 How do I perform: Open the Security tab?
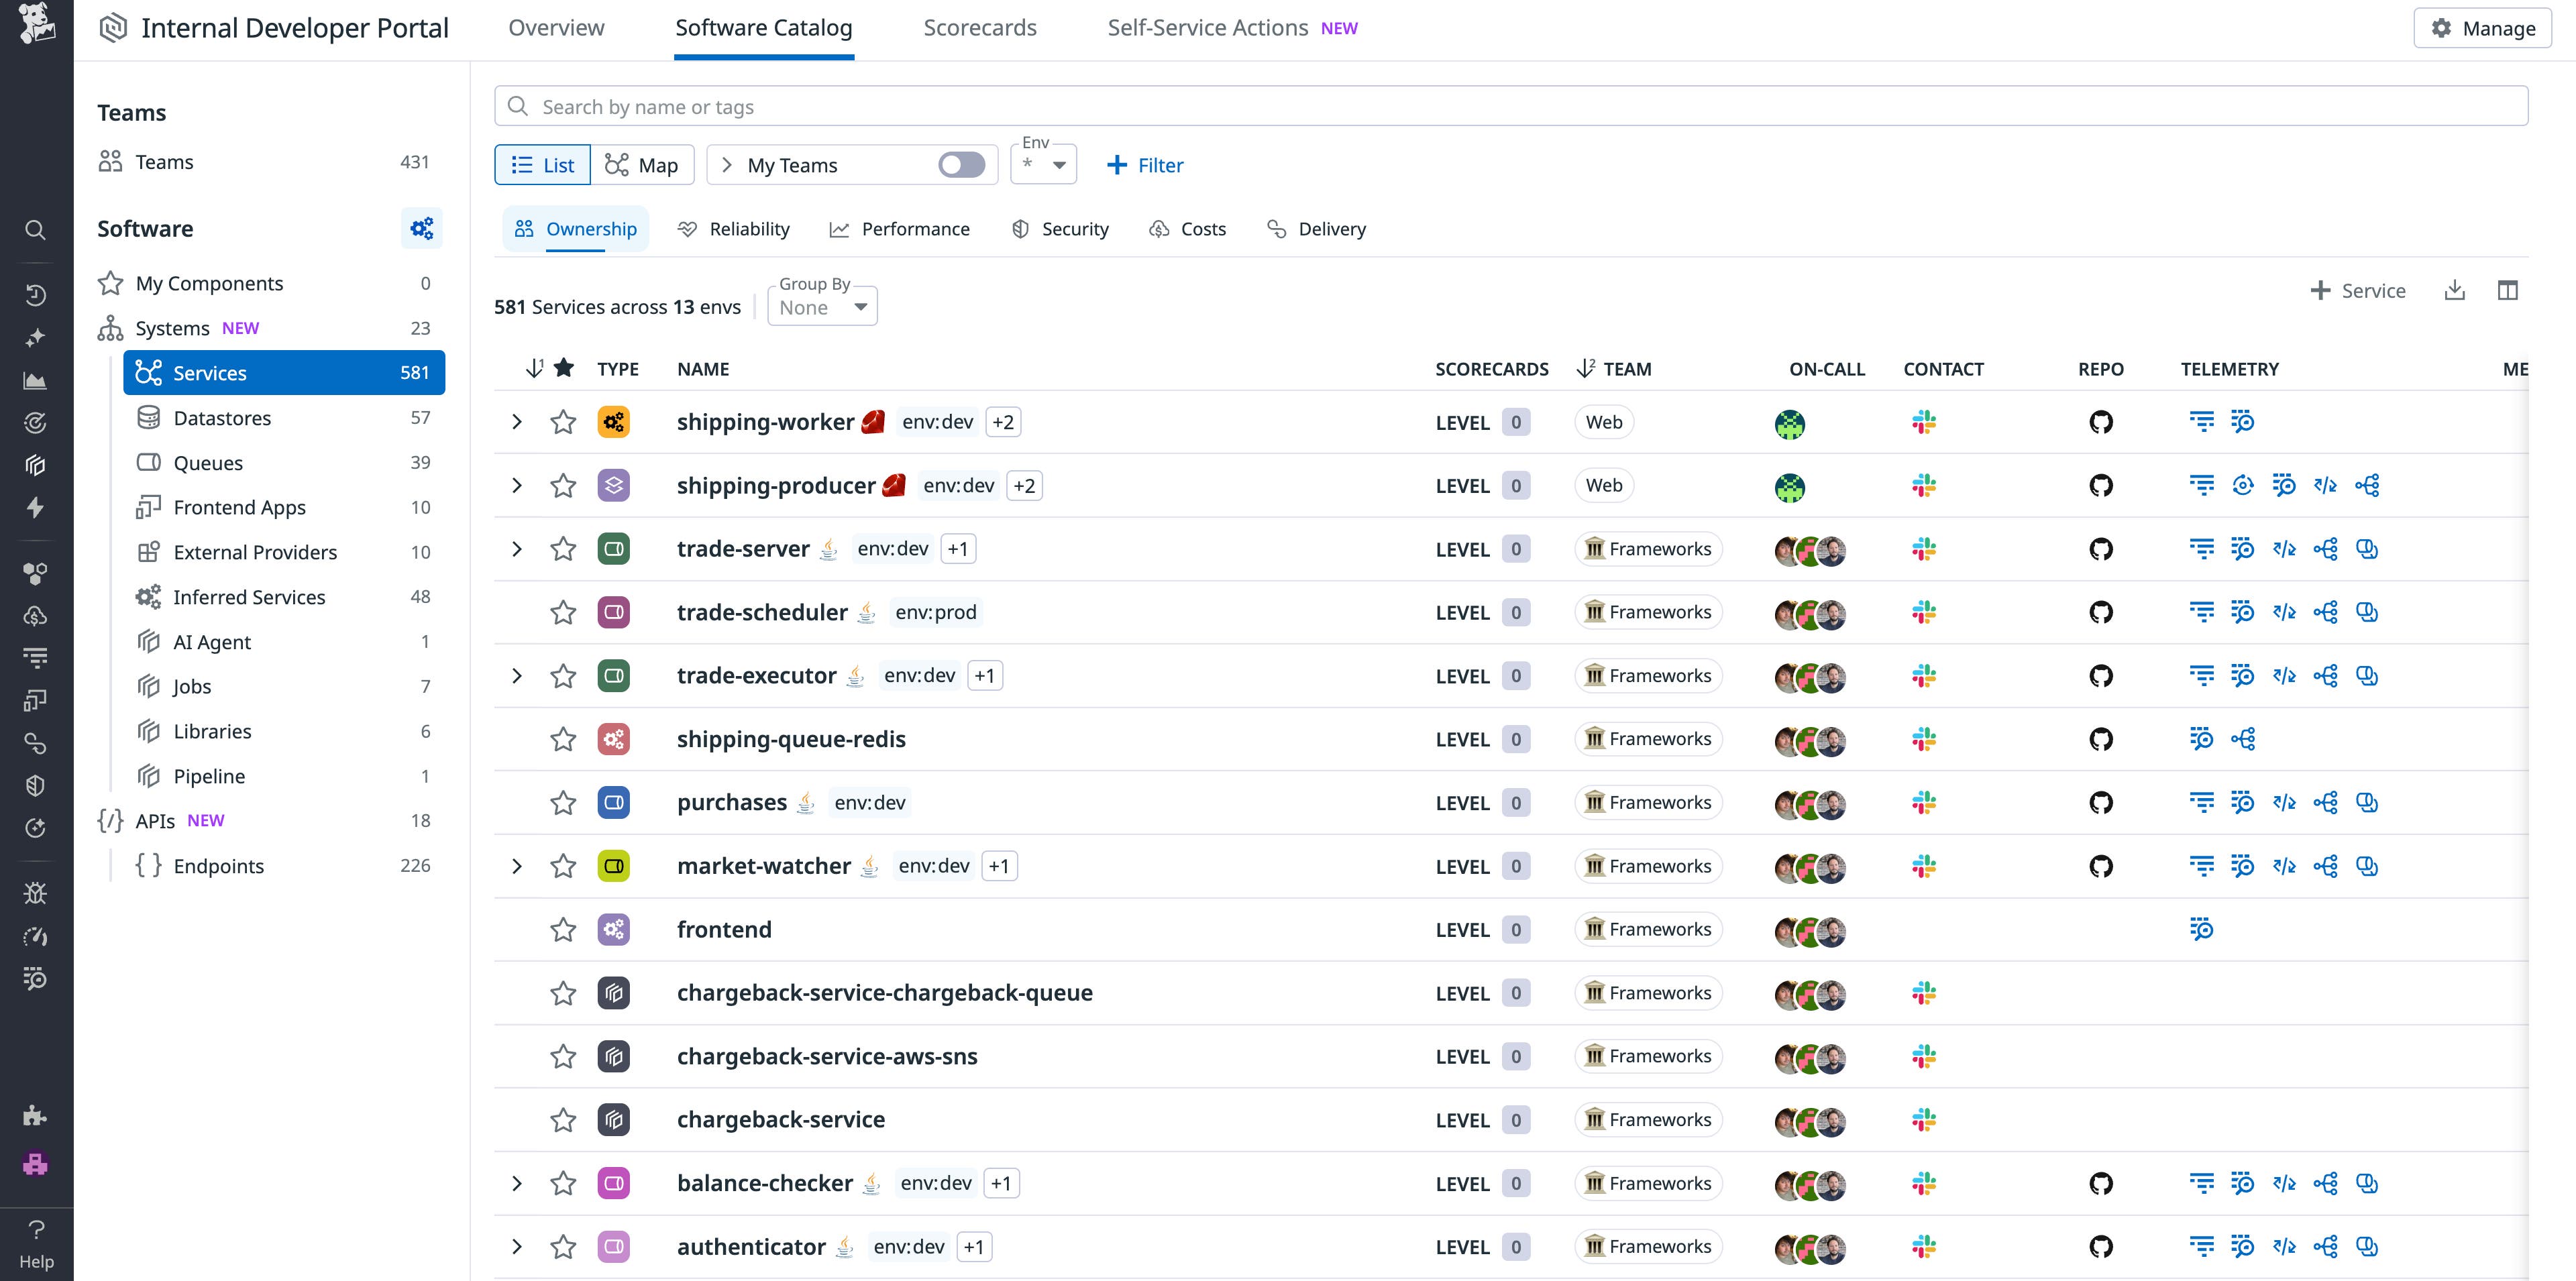[x=1060, y=228]
